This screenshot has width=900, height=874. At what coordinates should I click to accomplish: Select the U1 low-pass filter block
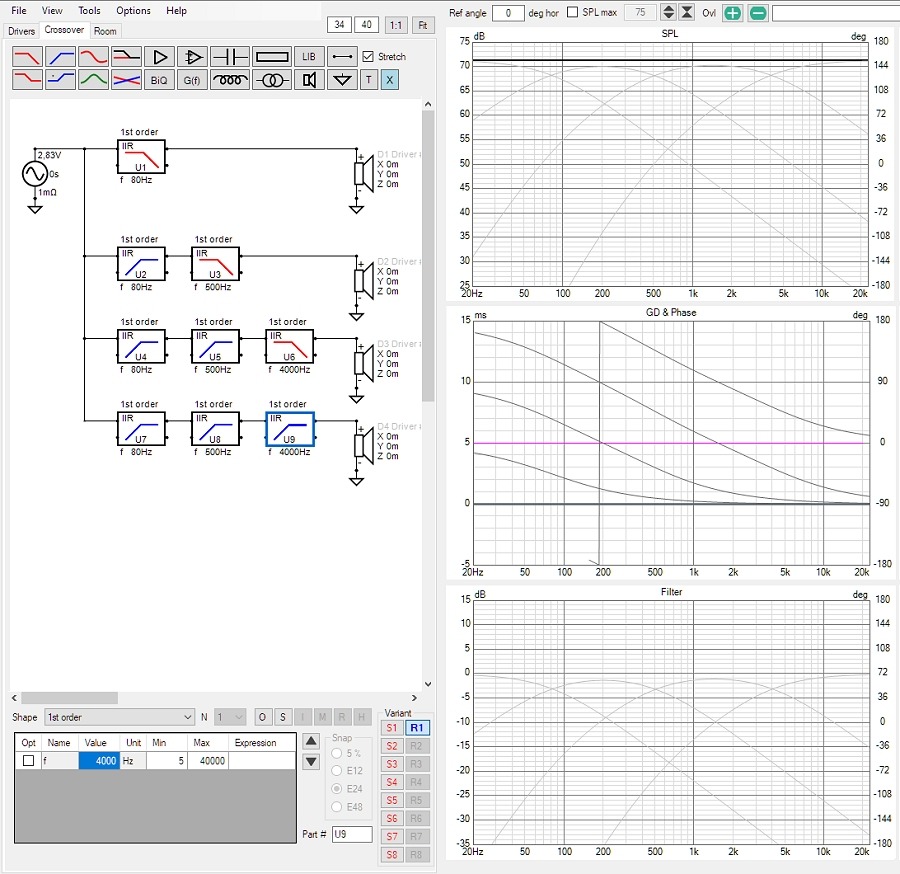coord(141,157)
